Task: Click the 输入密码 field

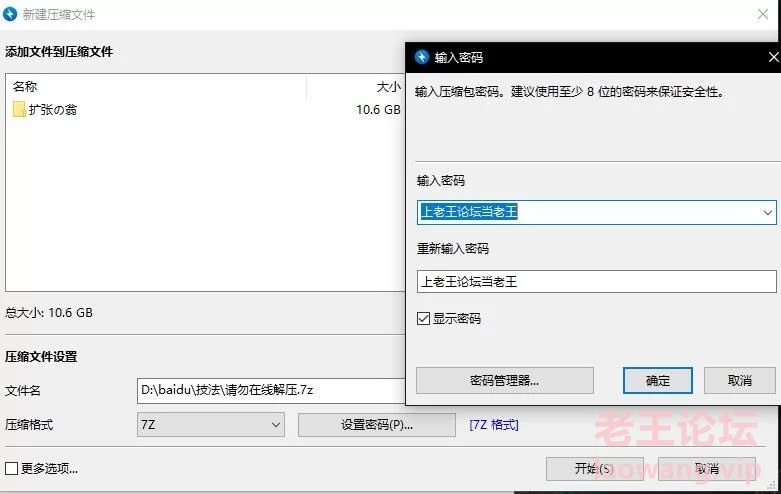Action: (x=596, y=213)
